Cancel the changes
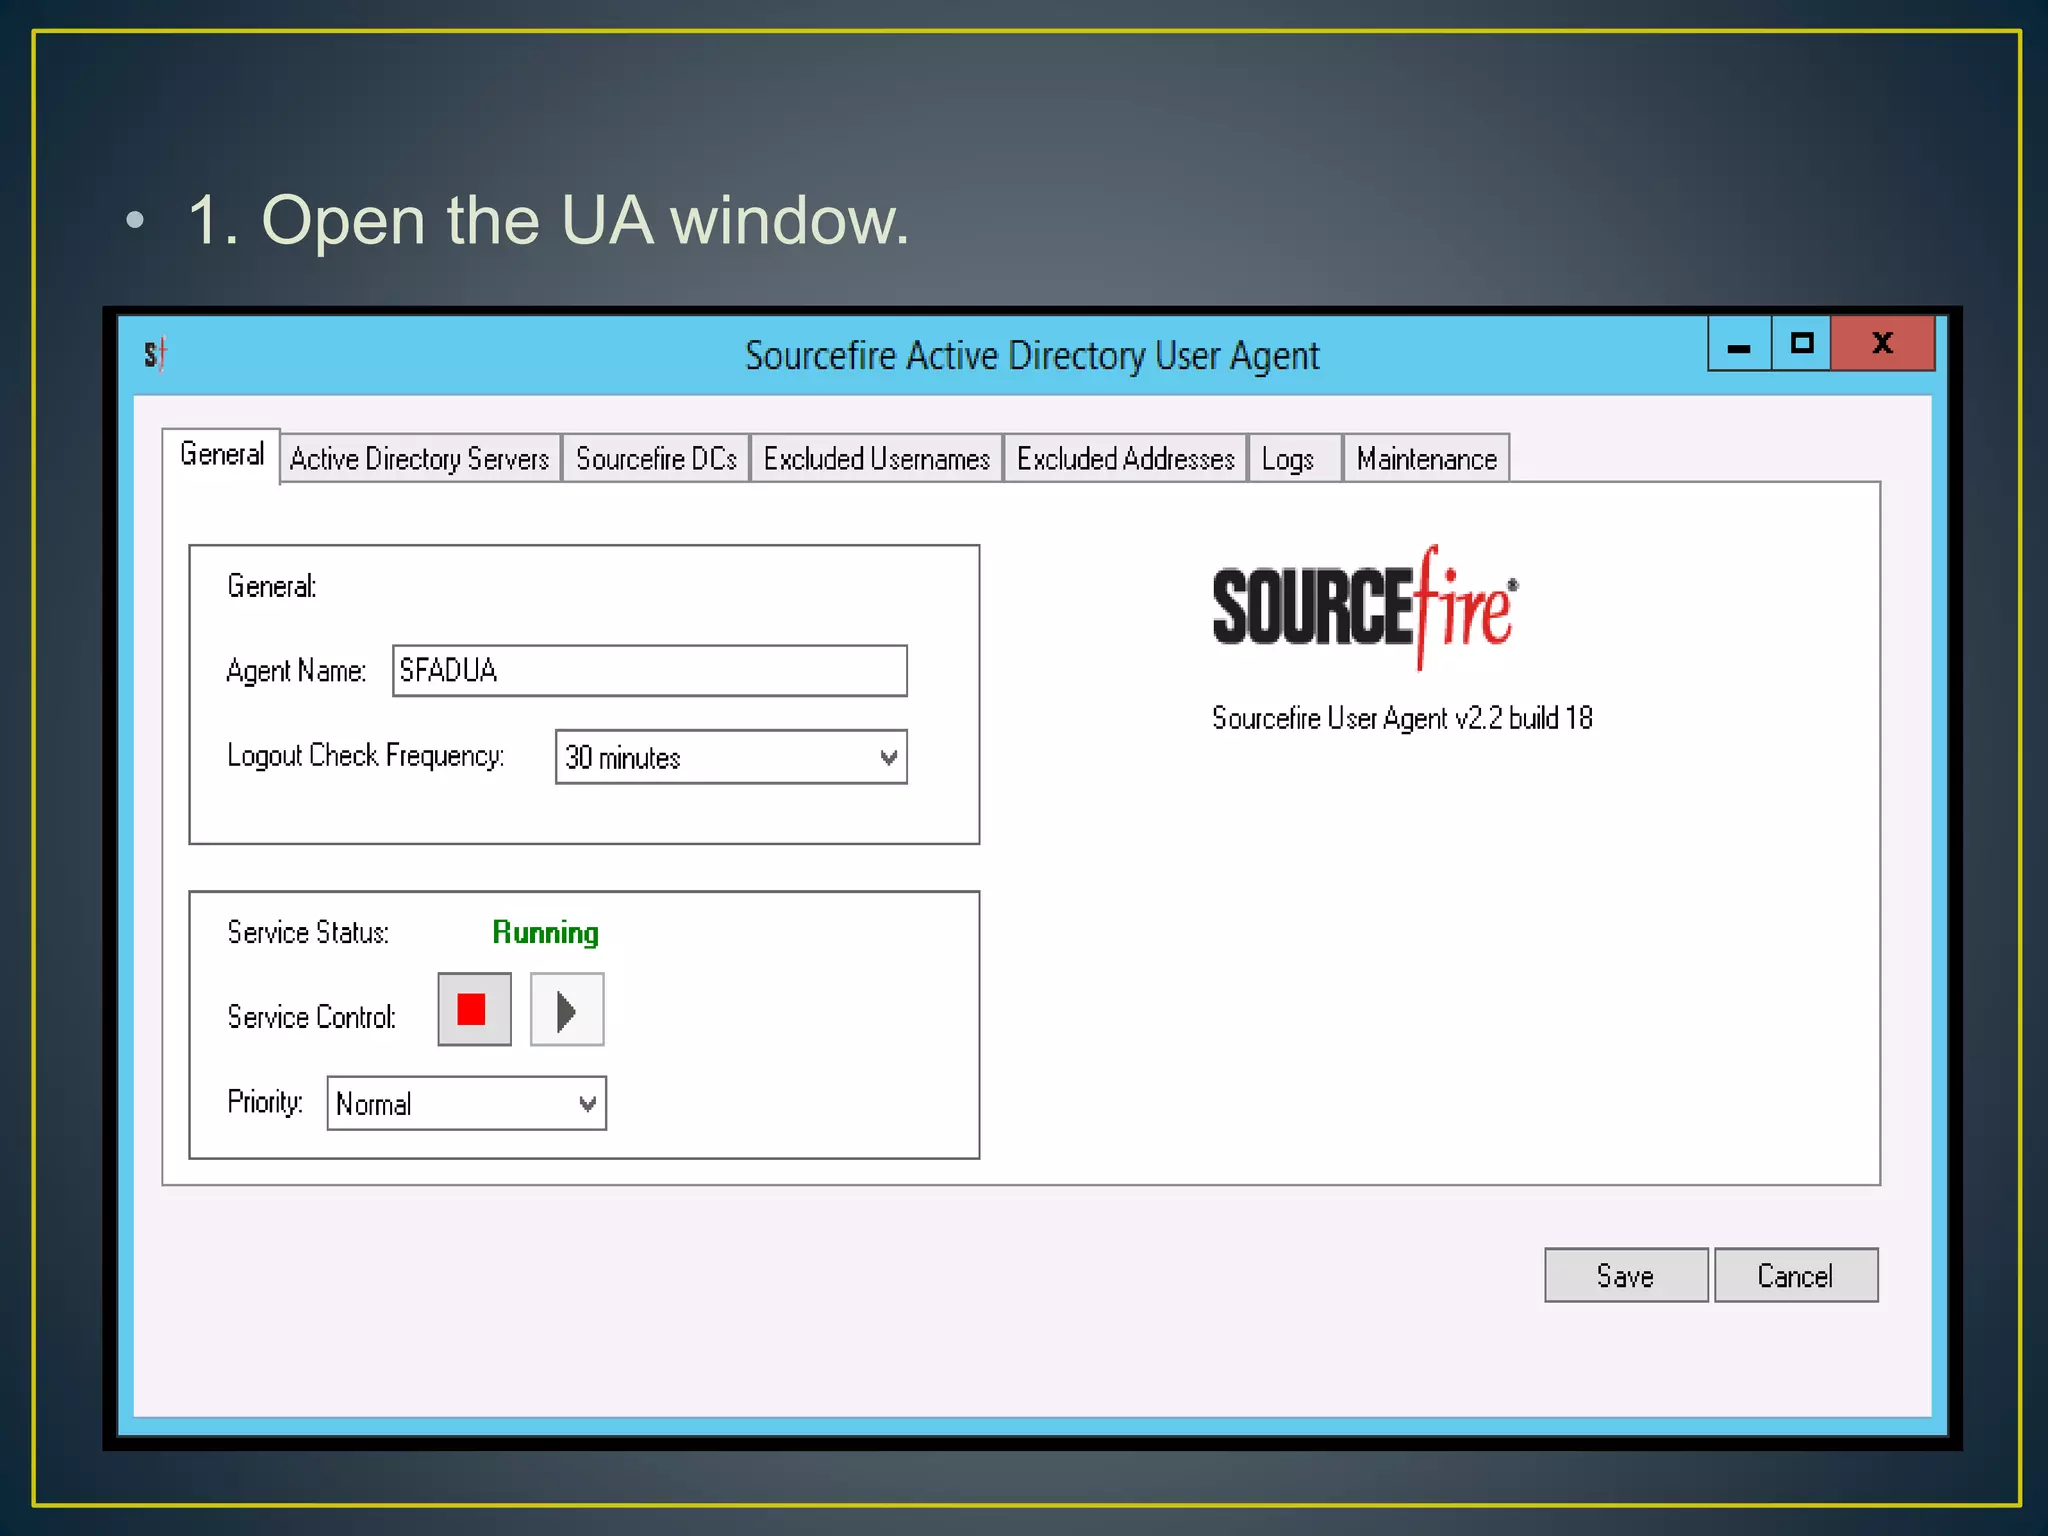The image size is (2048, 1536). pos(1796,1275)
